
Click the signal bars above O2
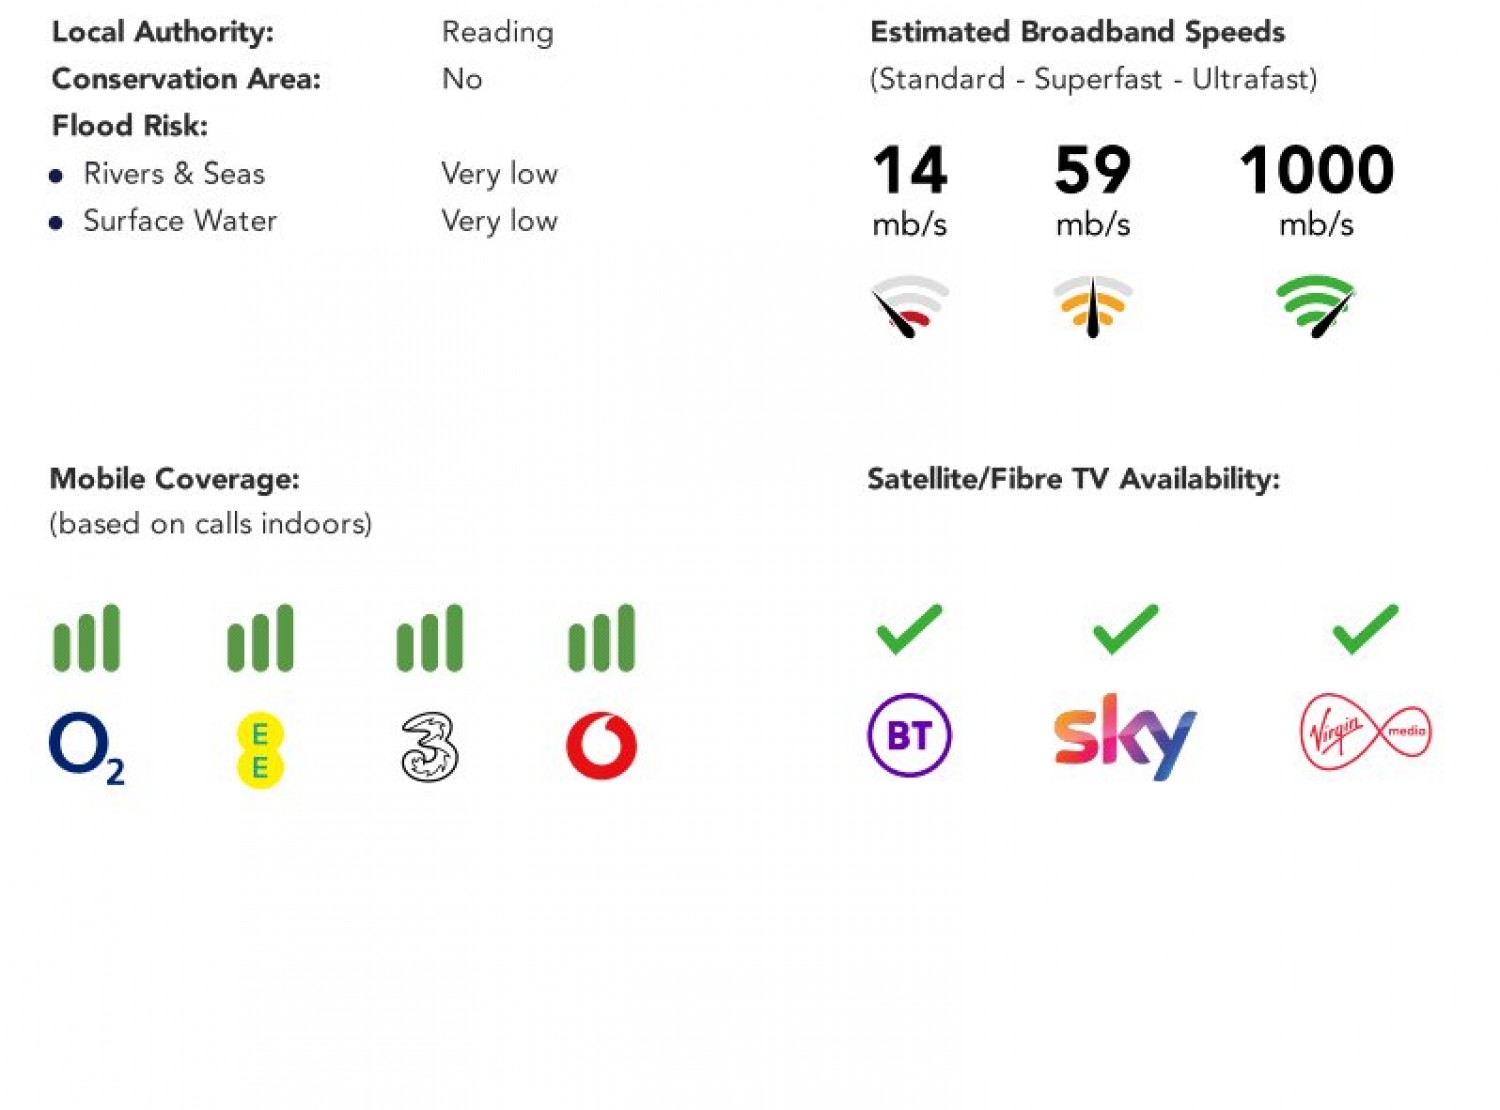[86, 638]
